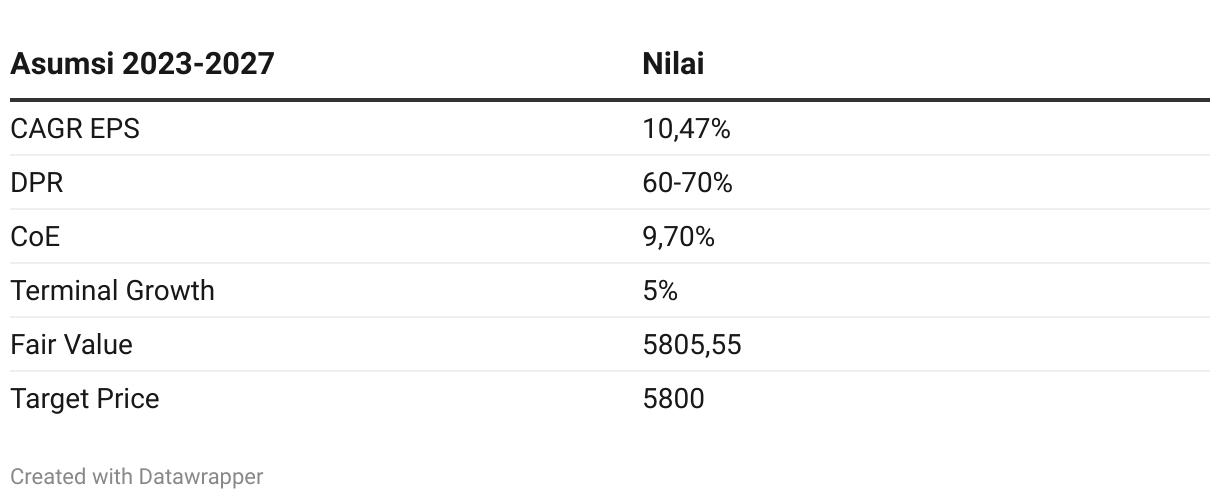
Task: Click the 5% terminal growth value
Action: (660, 291)
